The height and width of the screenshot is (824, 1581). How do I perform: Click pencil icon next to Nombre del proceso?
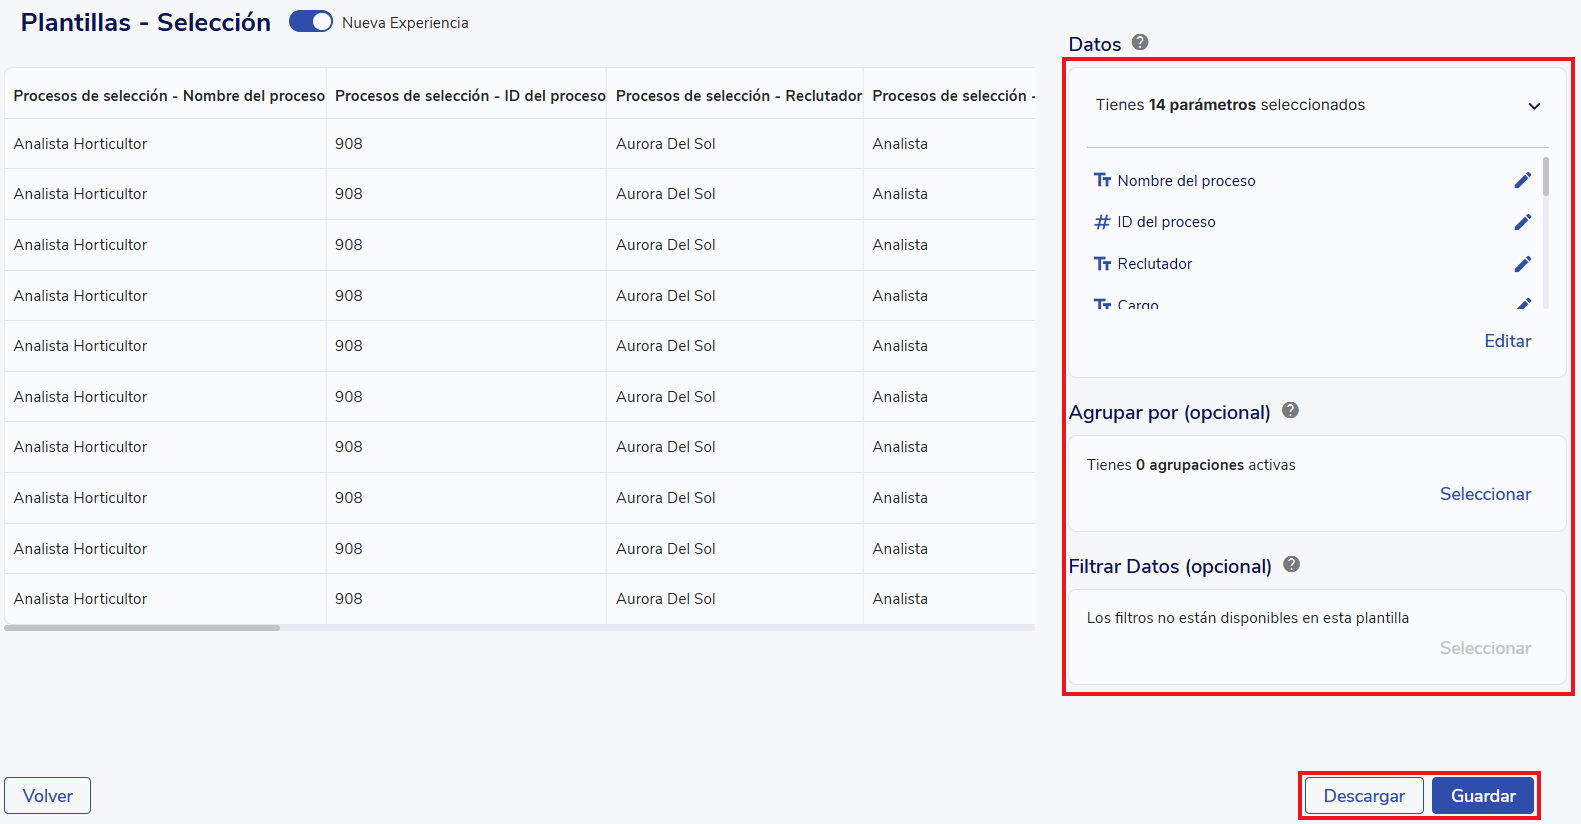click(x=1522, y=180)
